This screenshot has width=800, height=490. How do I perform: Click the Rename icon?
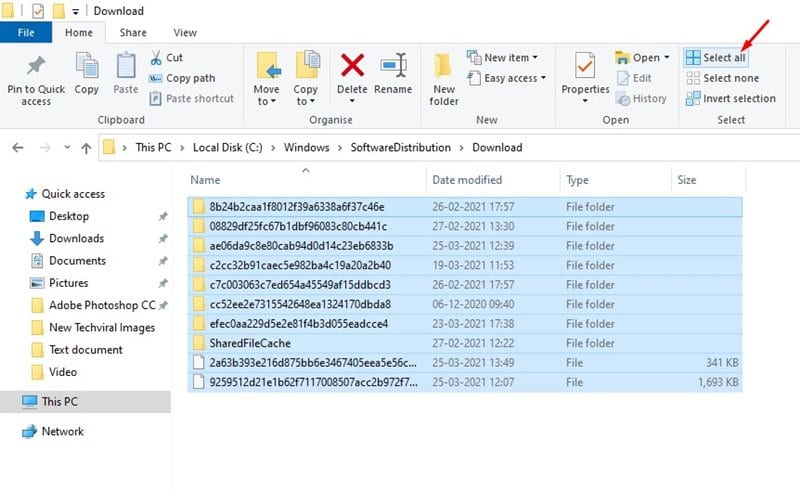click(393, 65)
